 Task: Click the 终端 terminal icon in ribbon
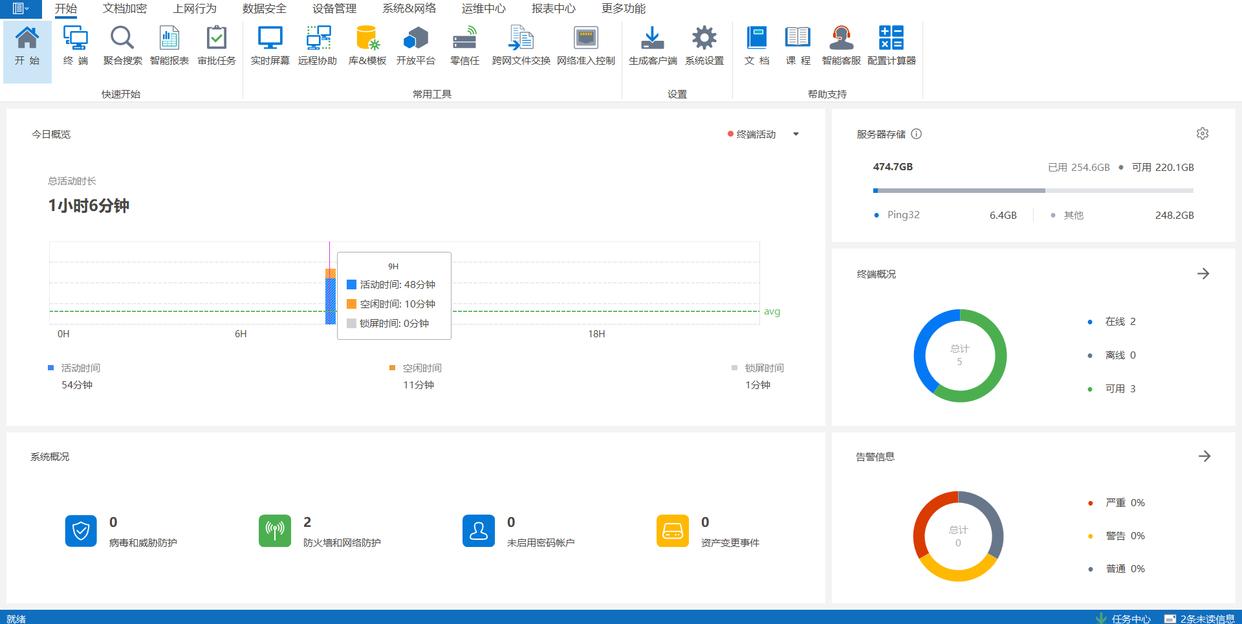coord(75,46)
